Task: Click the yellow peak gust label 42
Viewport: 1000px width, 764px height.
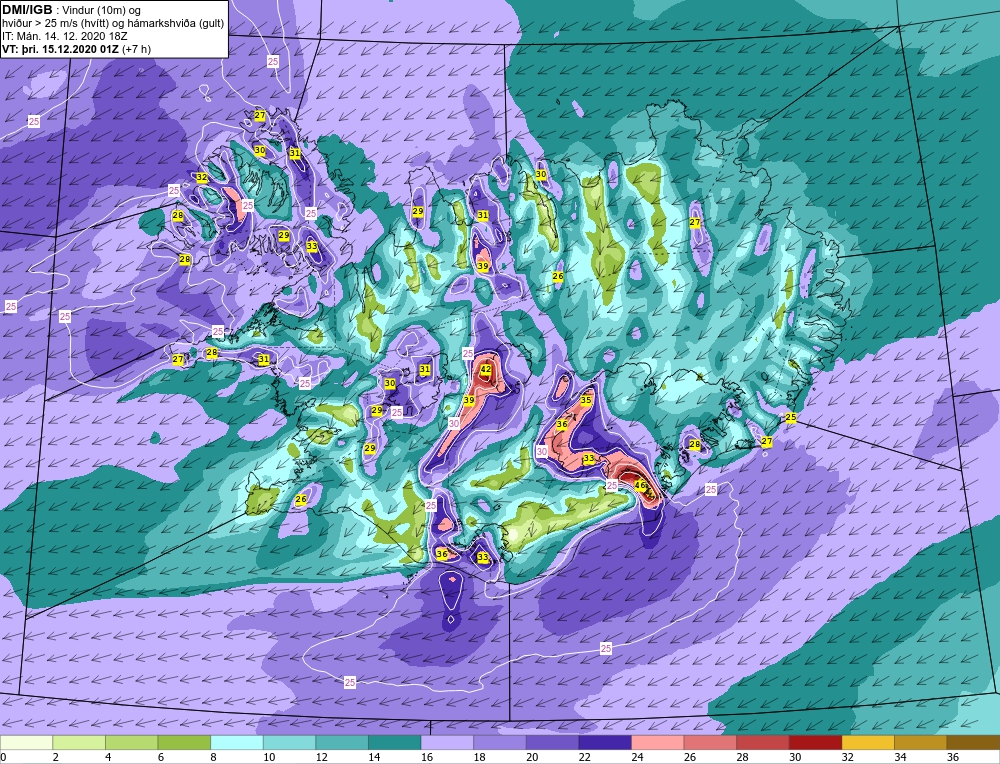Action: [486, 369]
